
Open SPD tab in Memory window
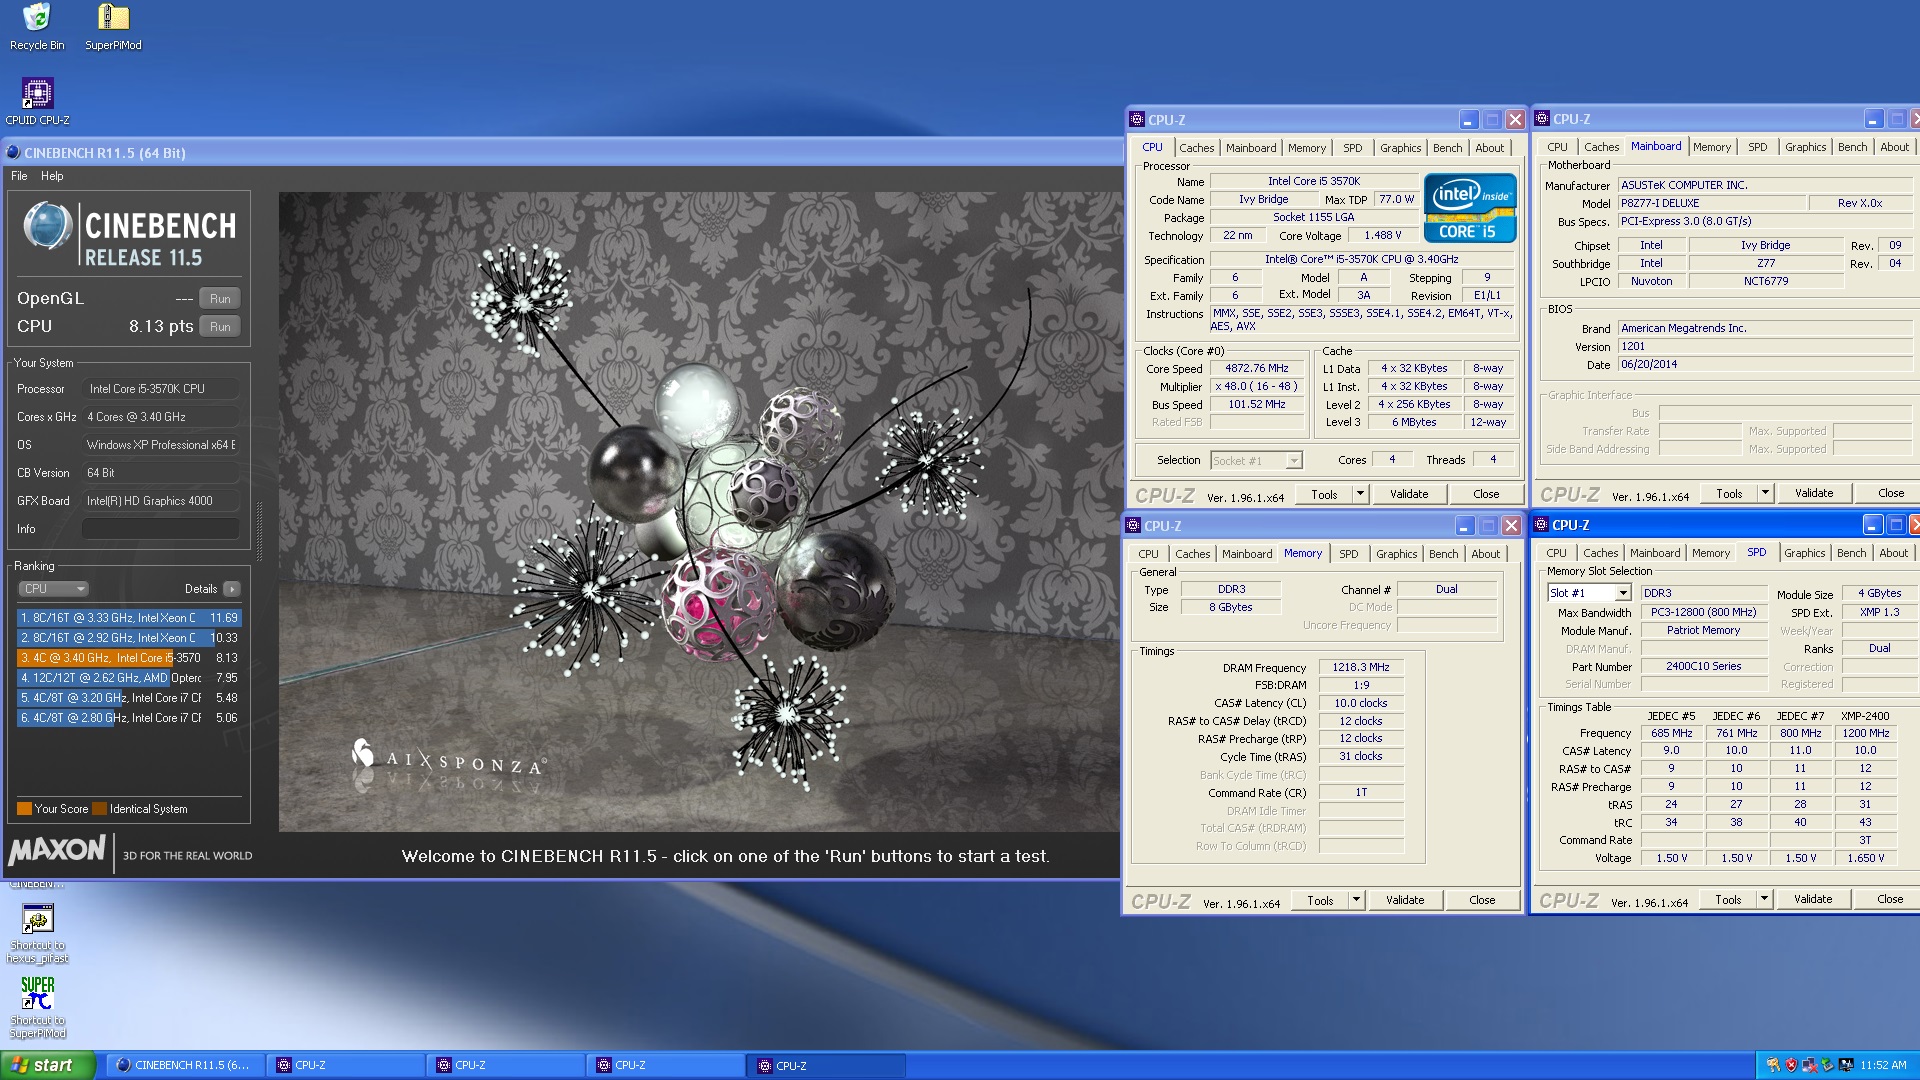[1349, 554]
